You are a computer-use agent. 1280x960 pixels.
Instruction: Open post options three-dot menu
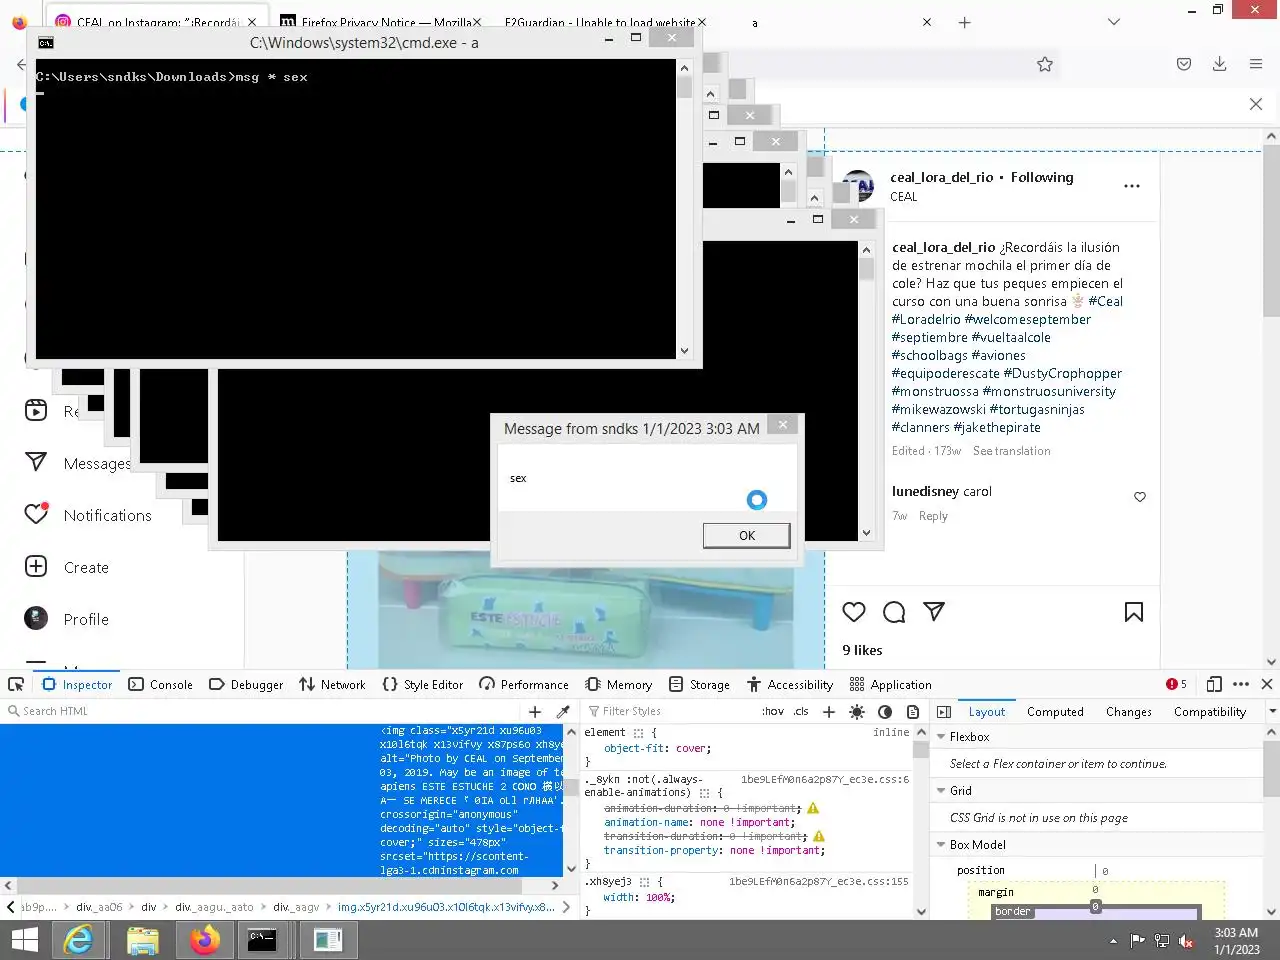(x=1132, y=186)
